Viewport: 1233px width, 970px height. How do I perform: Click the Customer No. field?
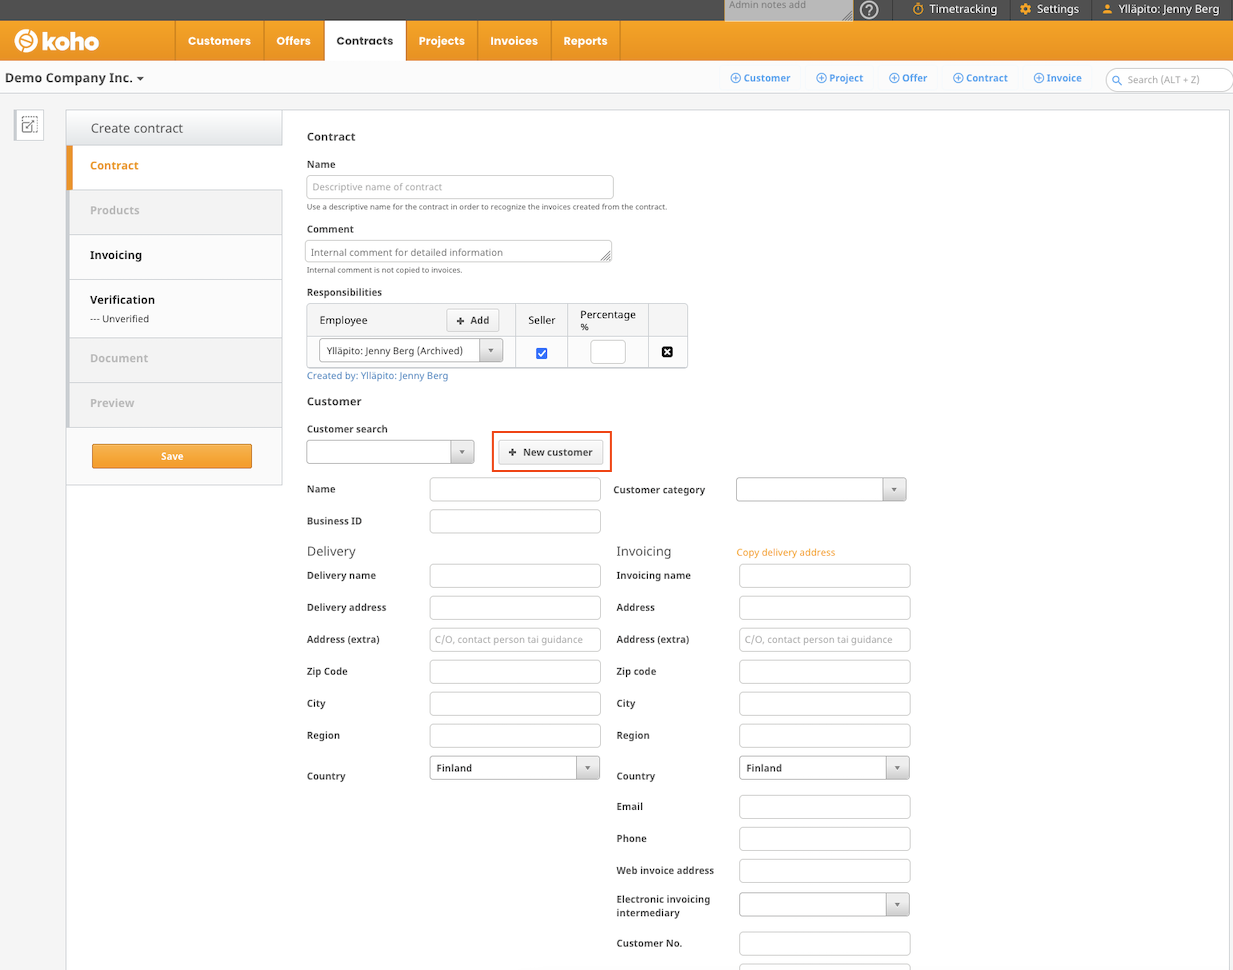pyautogui.click(x=824, y=943)
